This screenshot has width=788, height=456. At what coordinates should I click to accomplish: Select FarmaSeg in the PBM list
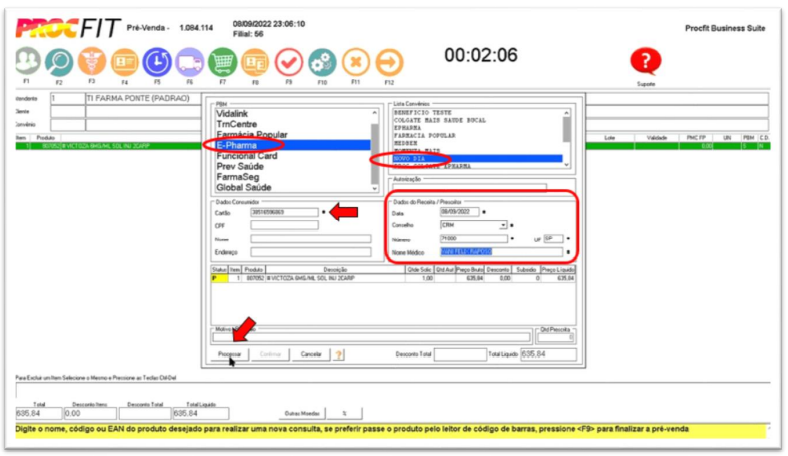(x=293, y=177)
